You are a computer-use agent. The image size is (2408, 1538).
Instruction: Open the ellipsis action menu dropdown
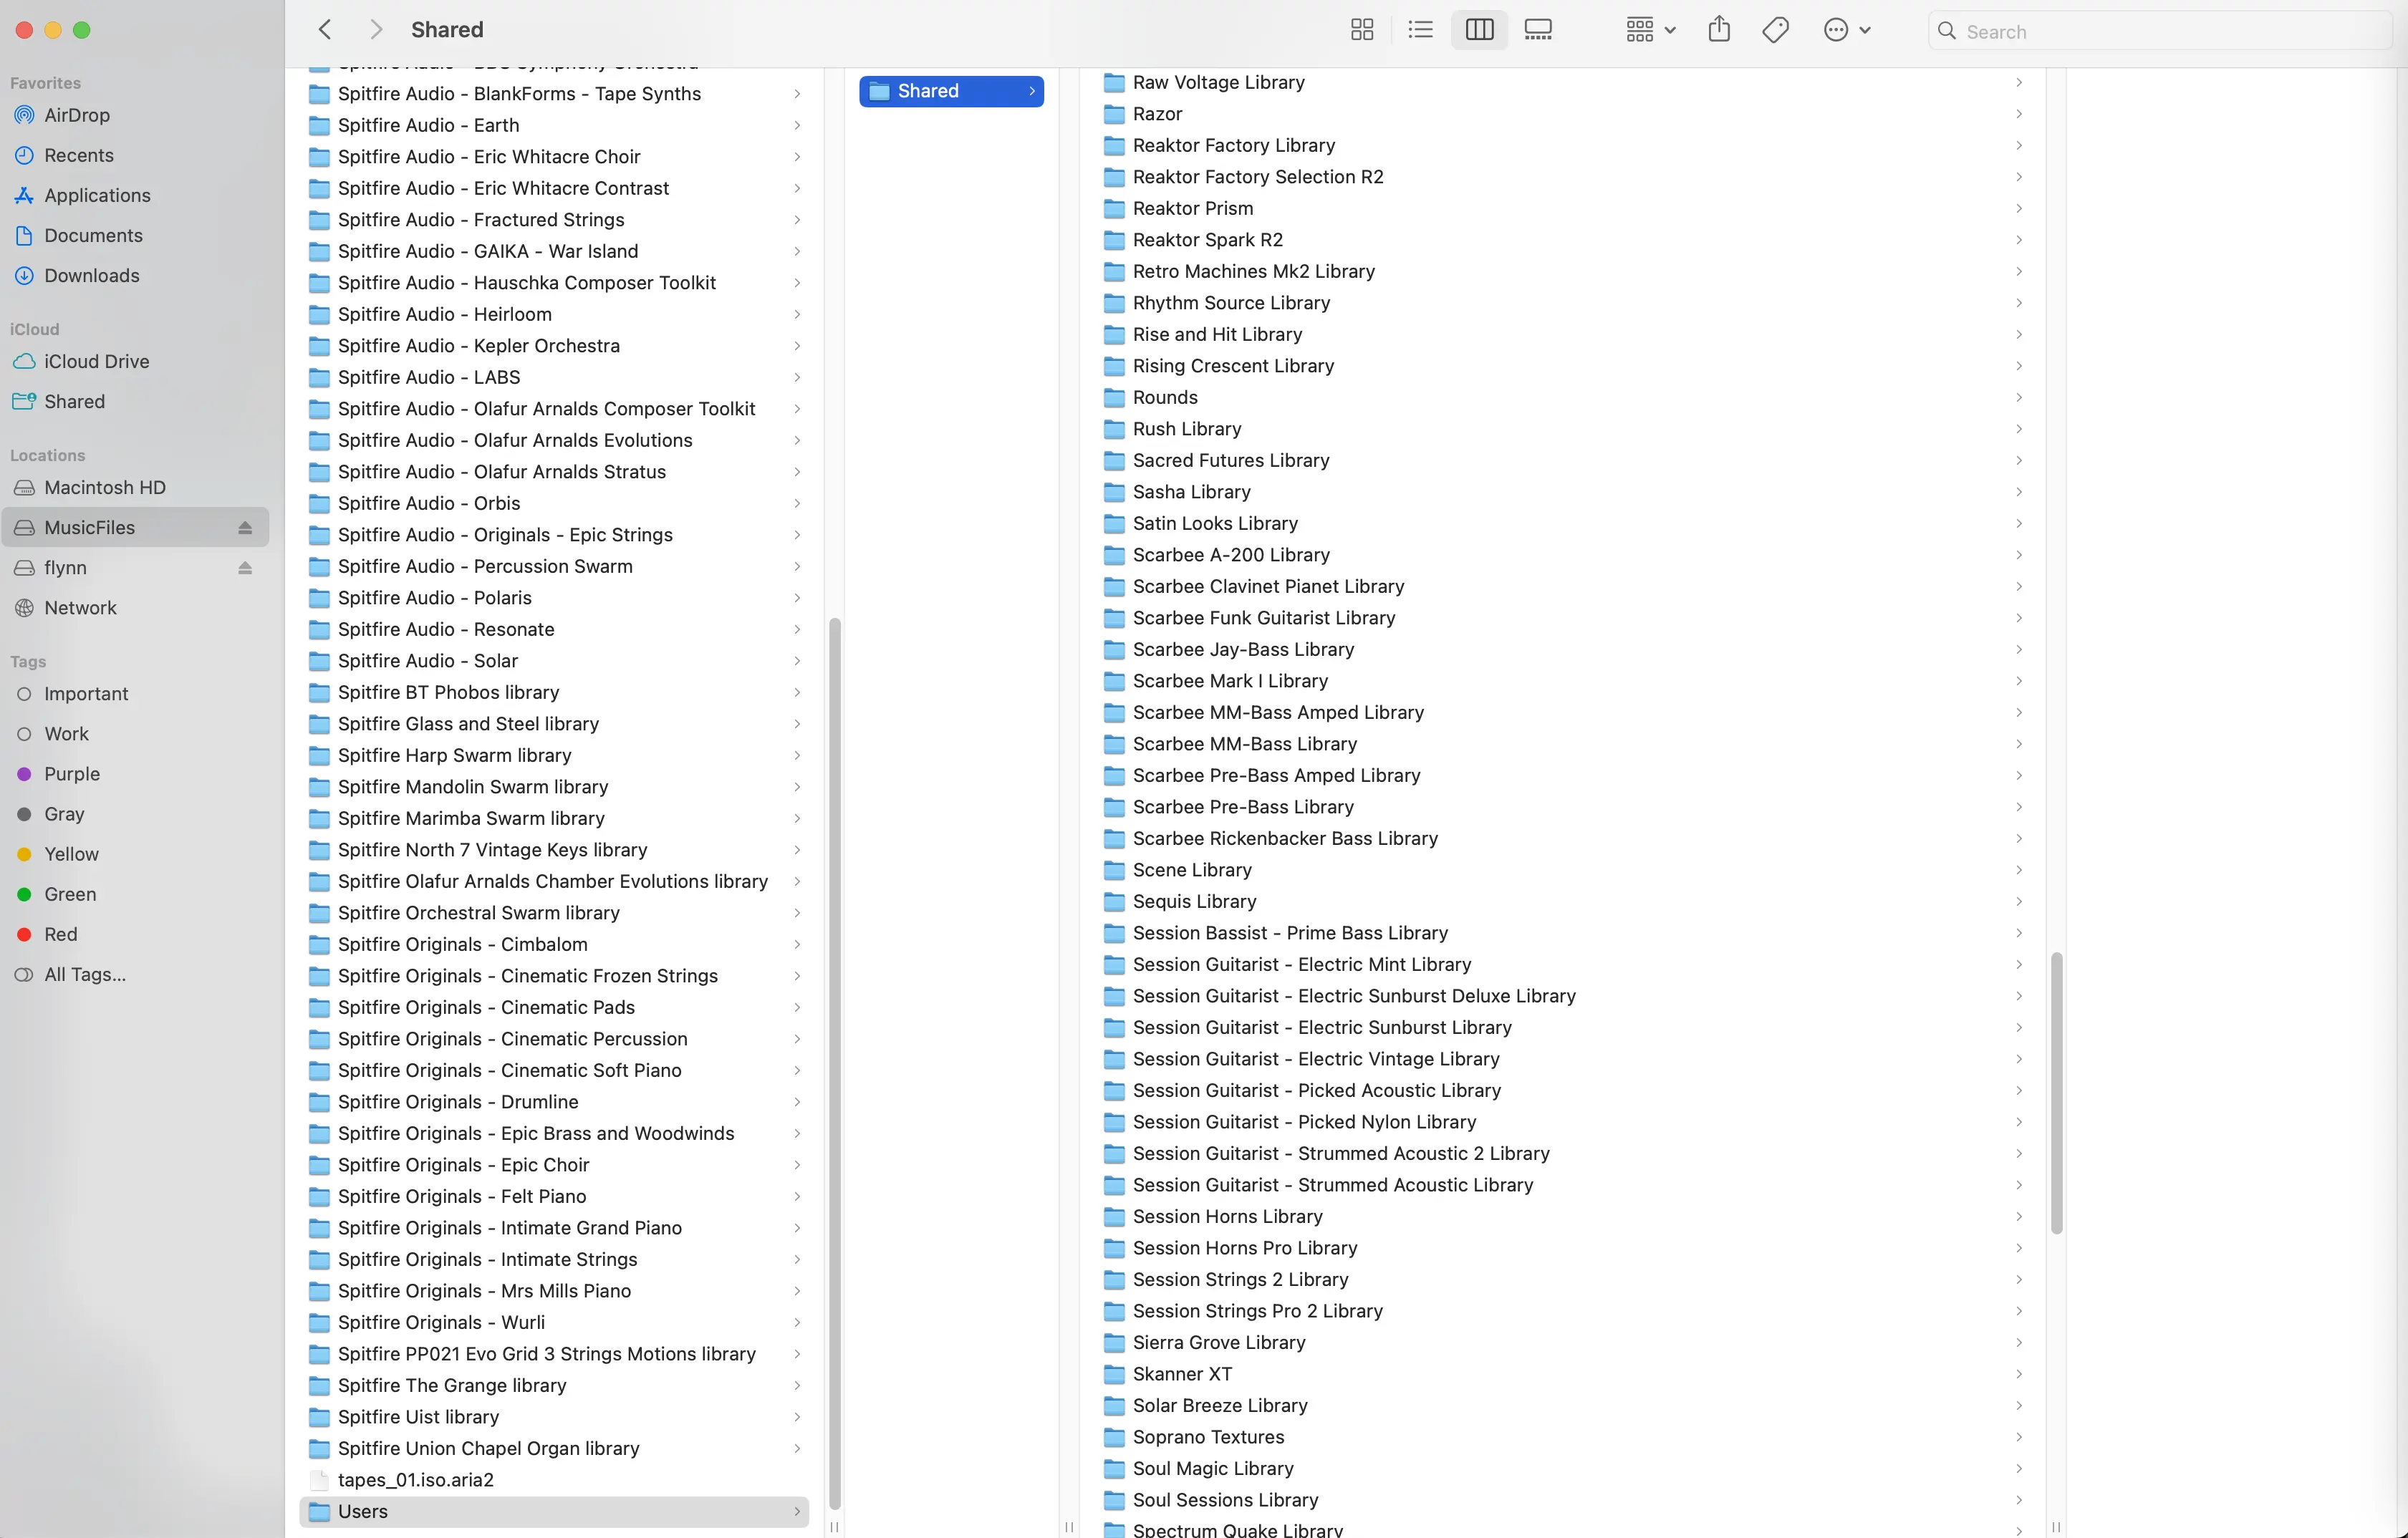pos(1846,30)
